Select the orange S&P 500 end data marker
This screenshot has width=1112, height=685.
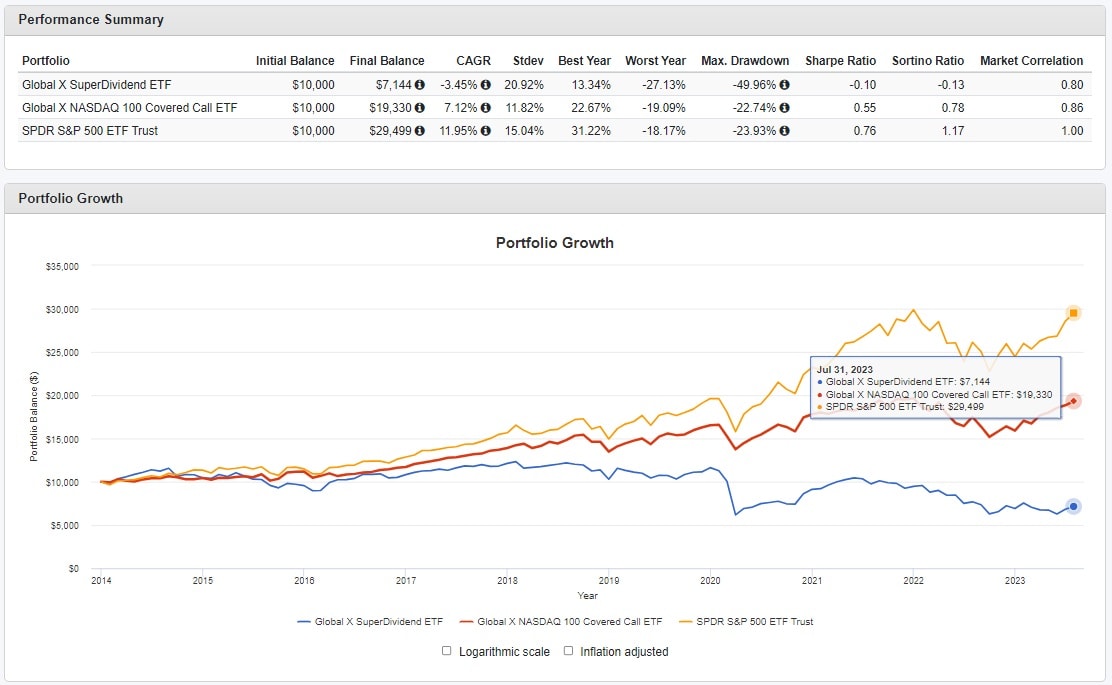tap(1073, 313)
